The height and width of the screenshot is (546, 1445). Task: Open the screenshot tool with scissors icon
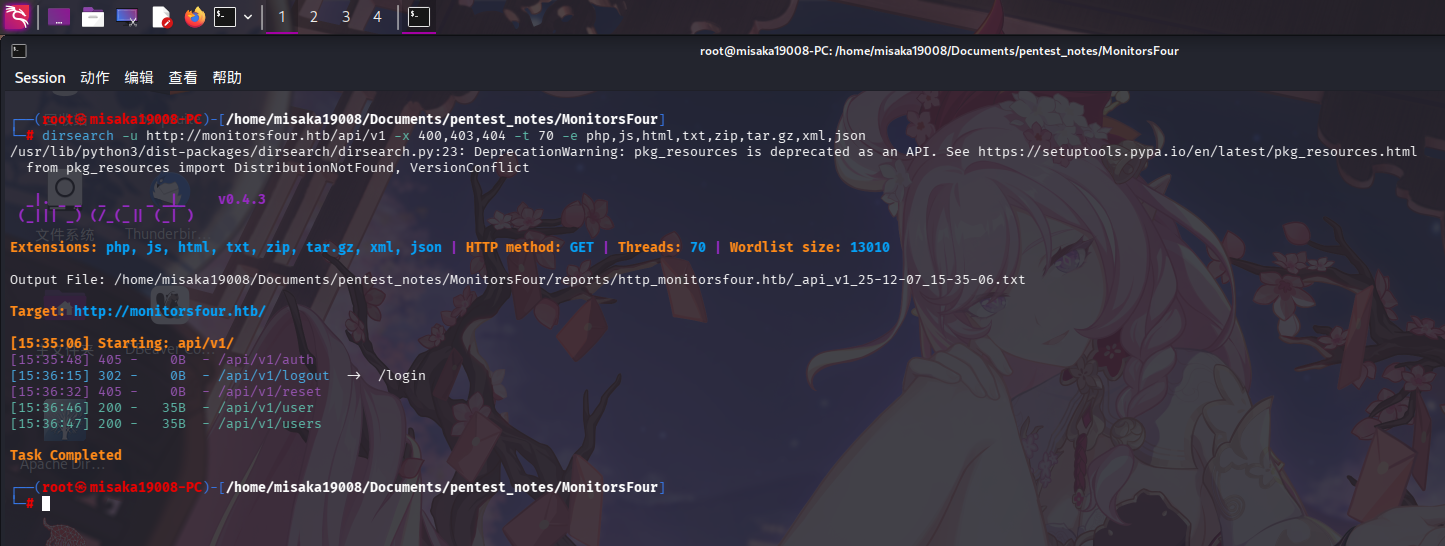(x=127, y=17)
